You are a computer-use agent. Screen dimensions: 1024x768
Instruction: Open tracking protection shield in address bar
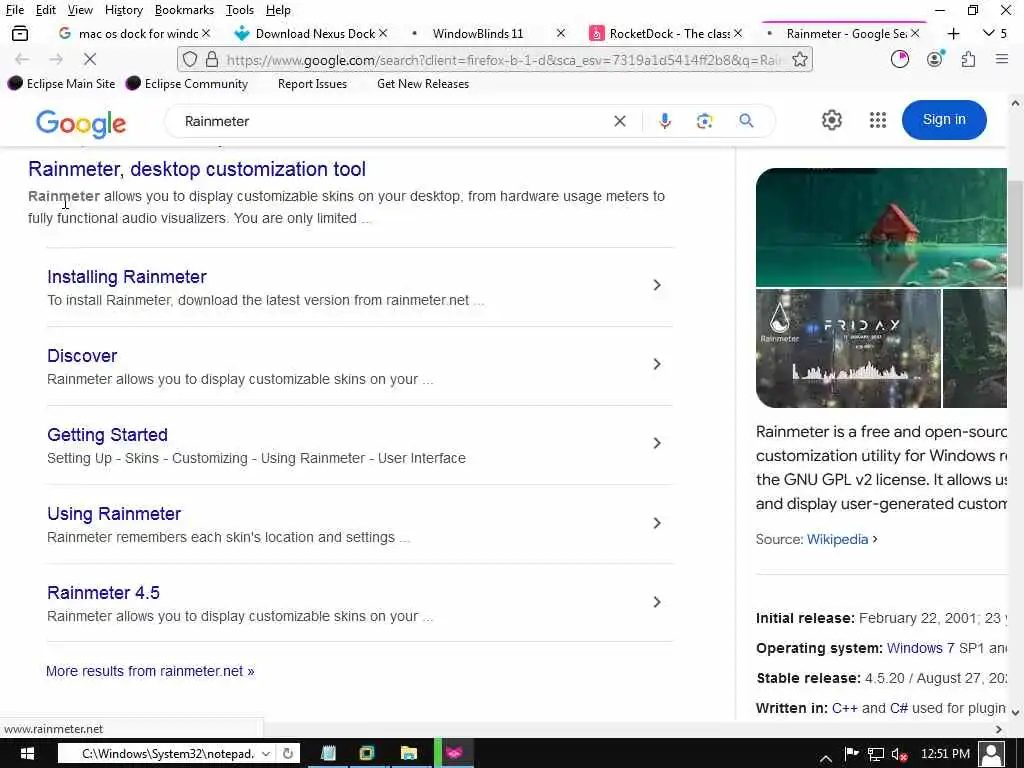(x=190, y=59)
